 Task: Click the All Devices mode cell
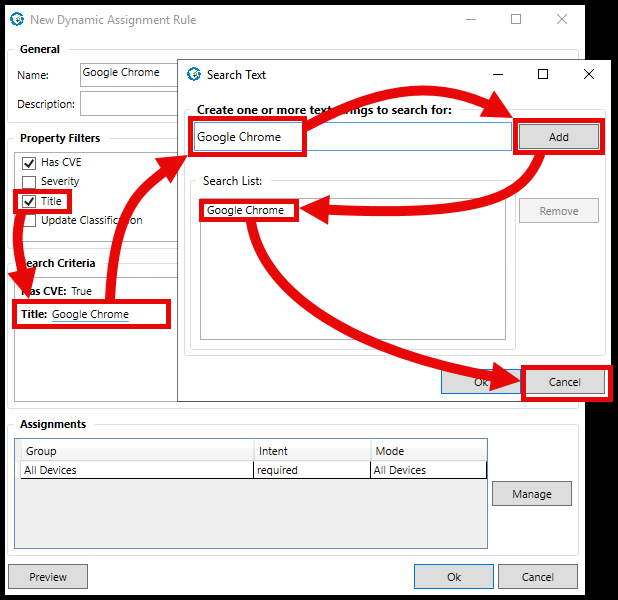428,470
